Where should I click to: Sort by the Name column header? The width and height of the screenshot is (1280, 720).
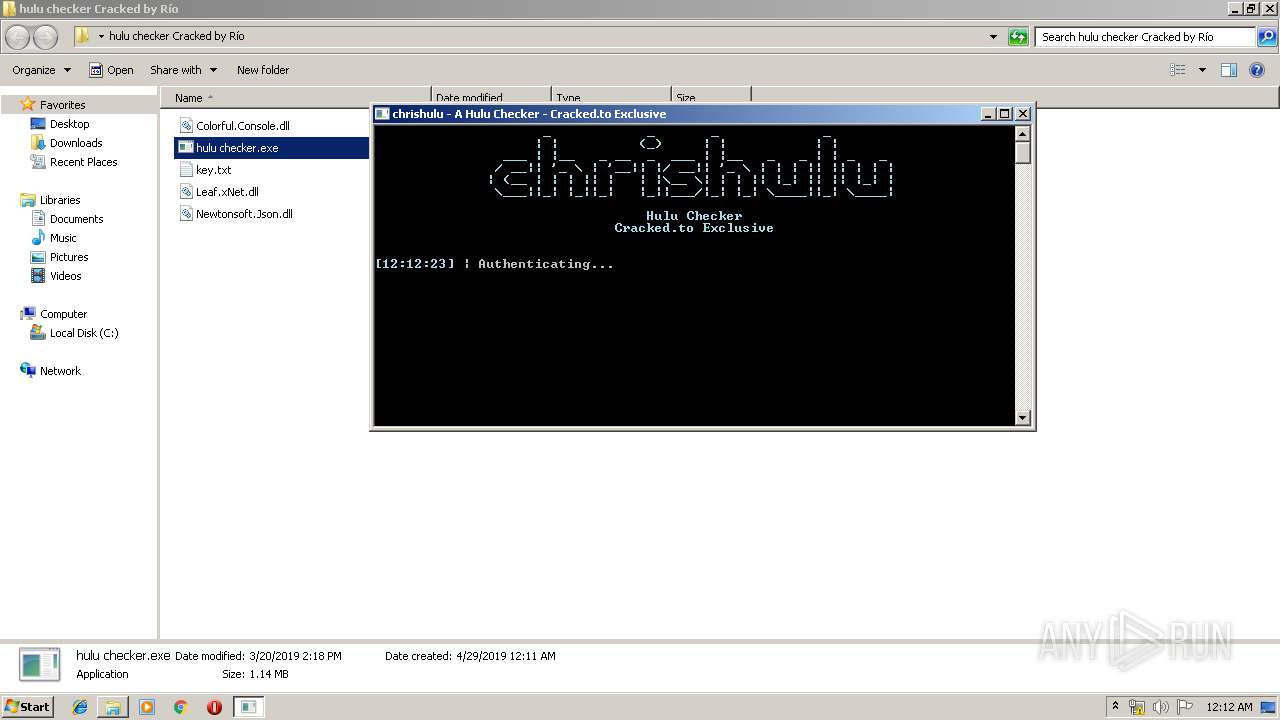189,98
